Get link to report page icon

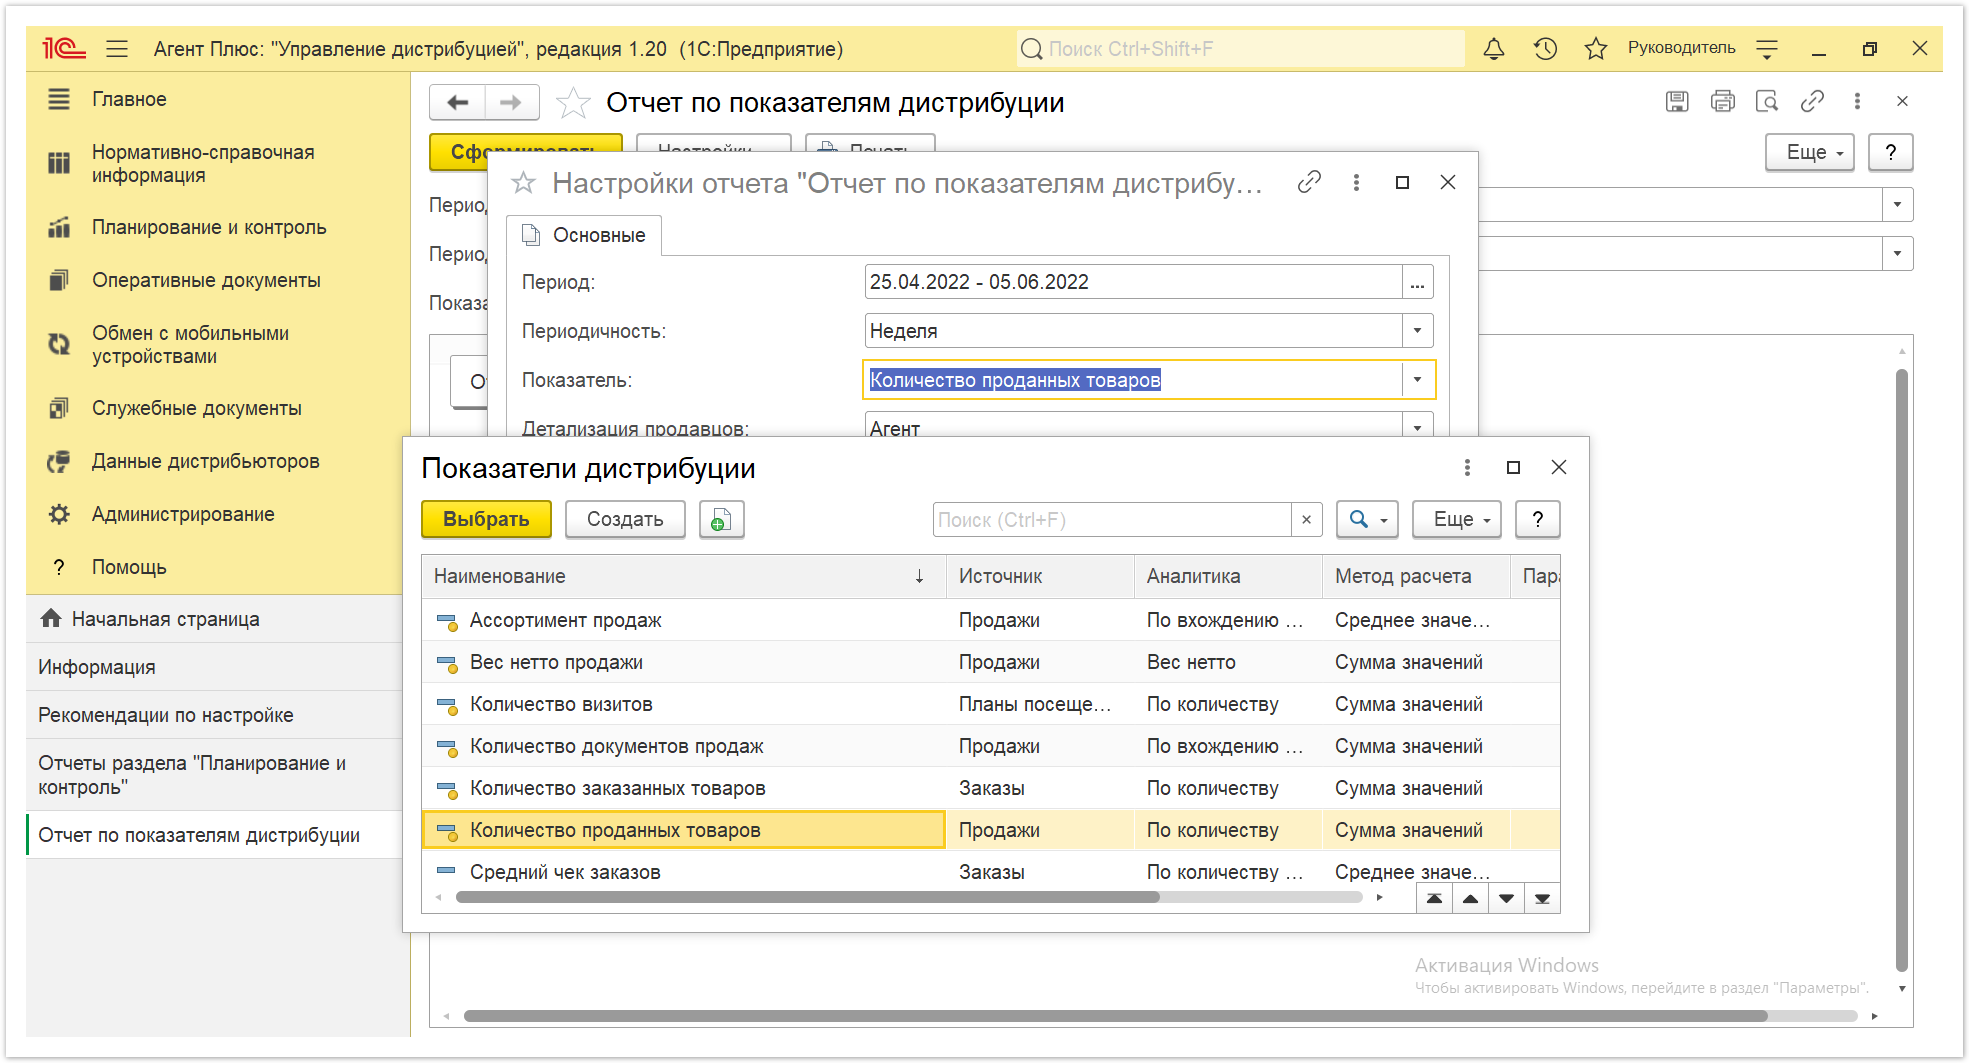[x=1812, y=101]
